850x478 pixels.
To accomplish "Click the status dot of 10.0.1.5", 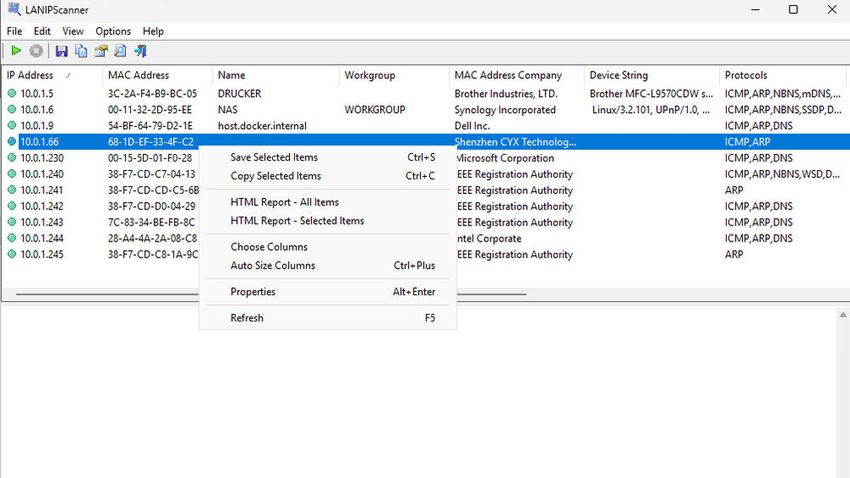I will pyautogui.click(x=11, y=93).
